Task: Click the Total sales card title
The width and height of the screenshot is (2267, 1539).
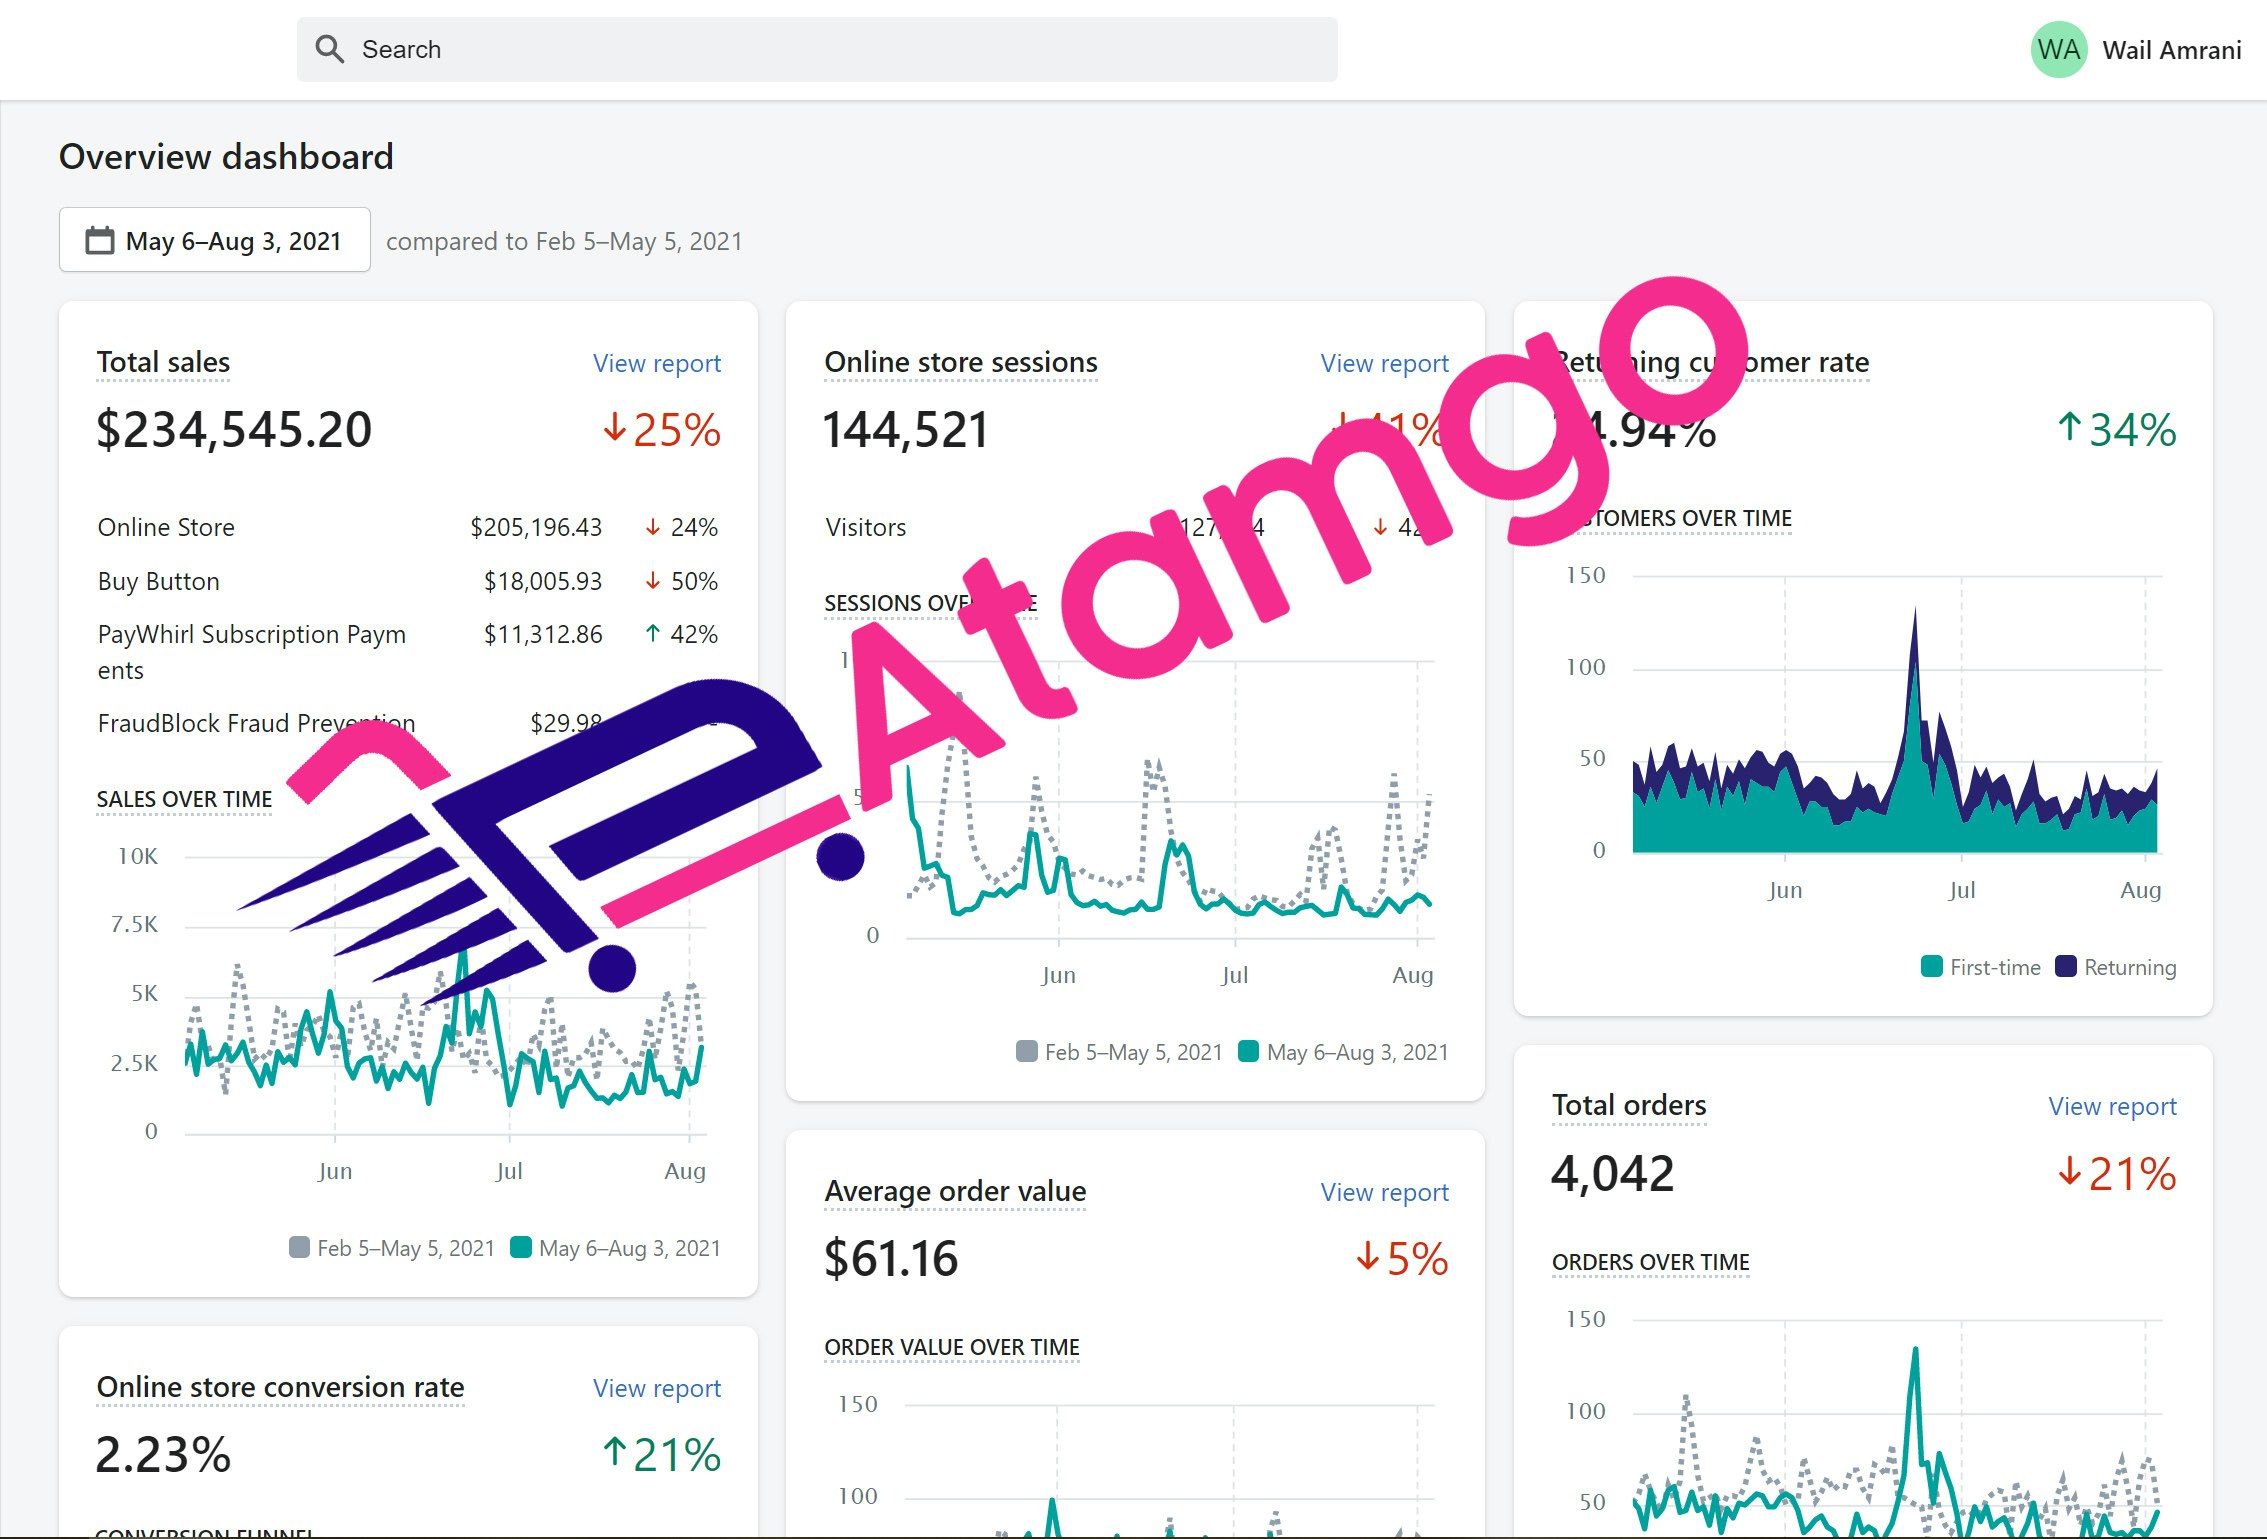Action: [x=163, y=362]
